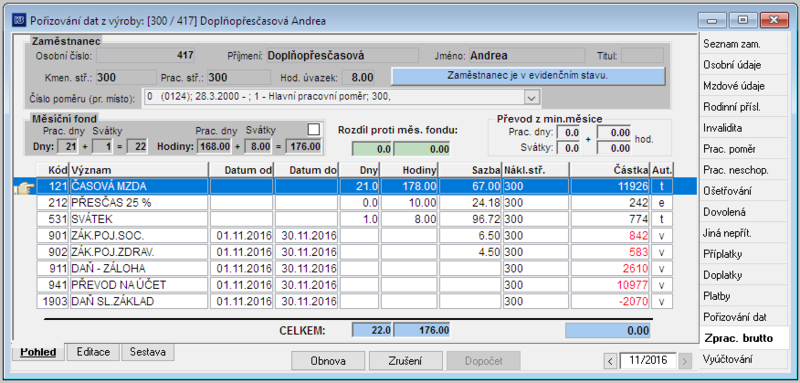Select the SVÁTEK row
Screen dimensions: 800x383
click(356, 219)
